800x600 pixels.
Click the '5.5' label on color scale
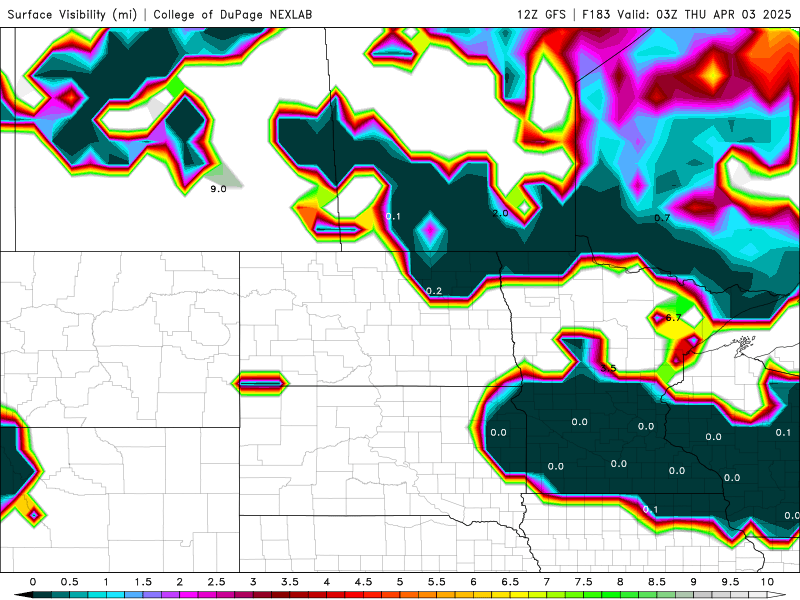click(437, 582)
